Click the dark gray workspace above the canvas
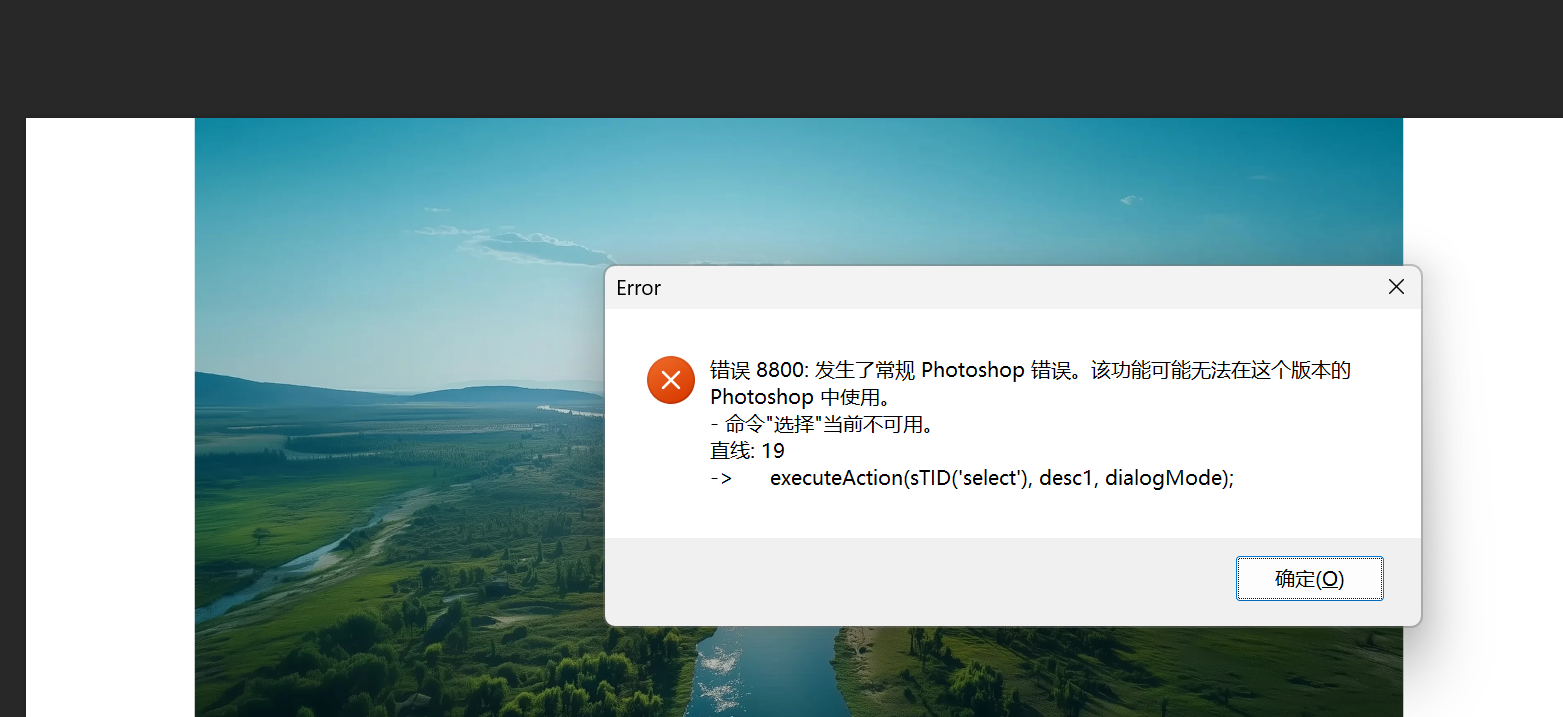Image resolution: width=1563 pixels, height=717 pixels. [780, 58]
